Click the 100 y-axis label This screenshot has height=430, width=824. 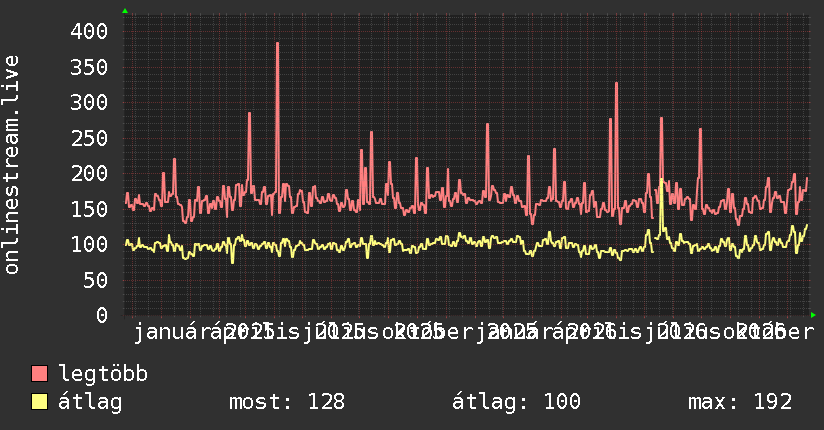tap(89, 244)
